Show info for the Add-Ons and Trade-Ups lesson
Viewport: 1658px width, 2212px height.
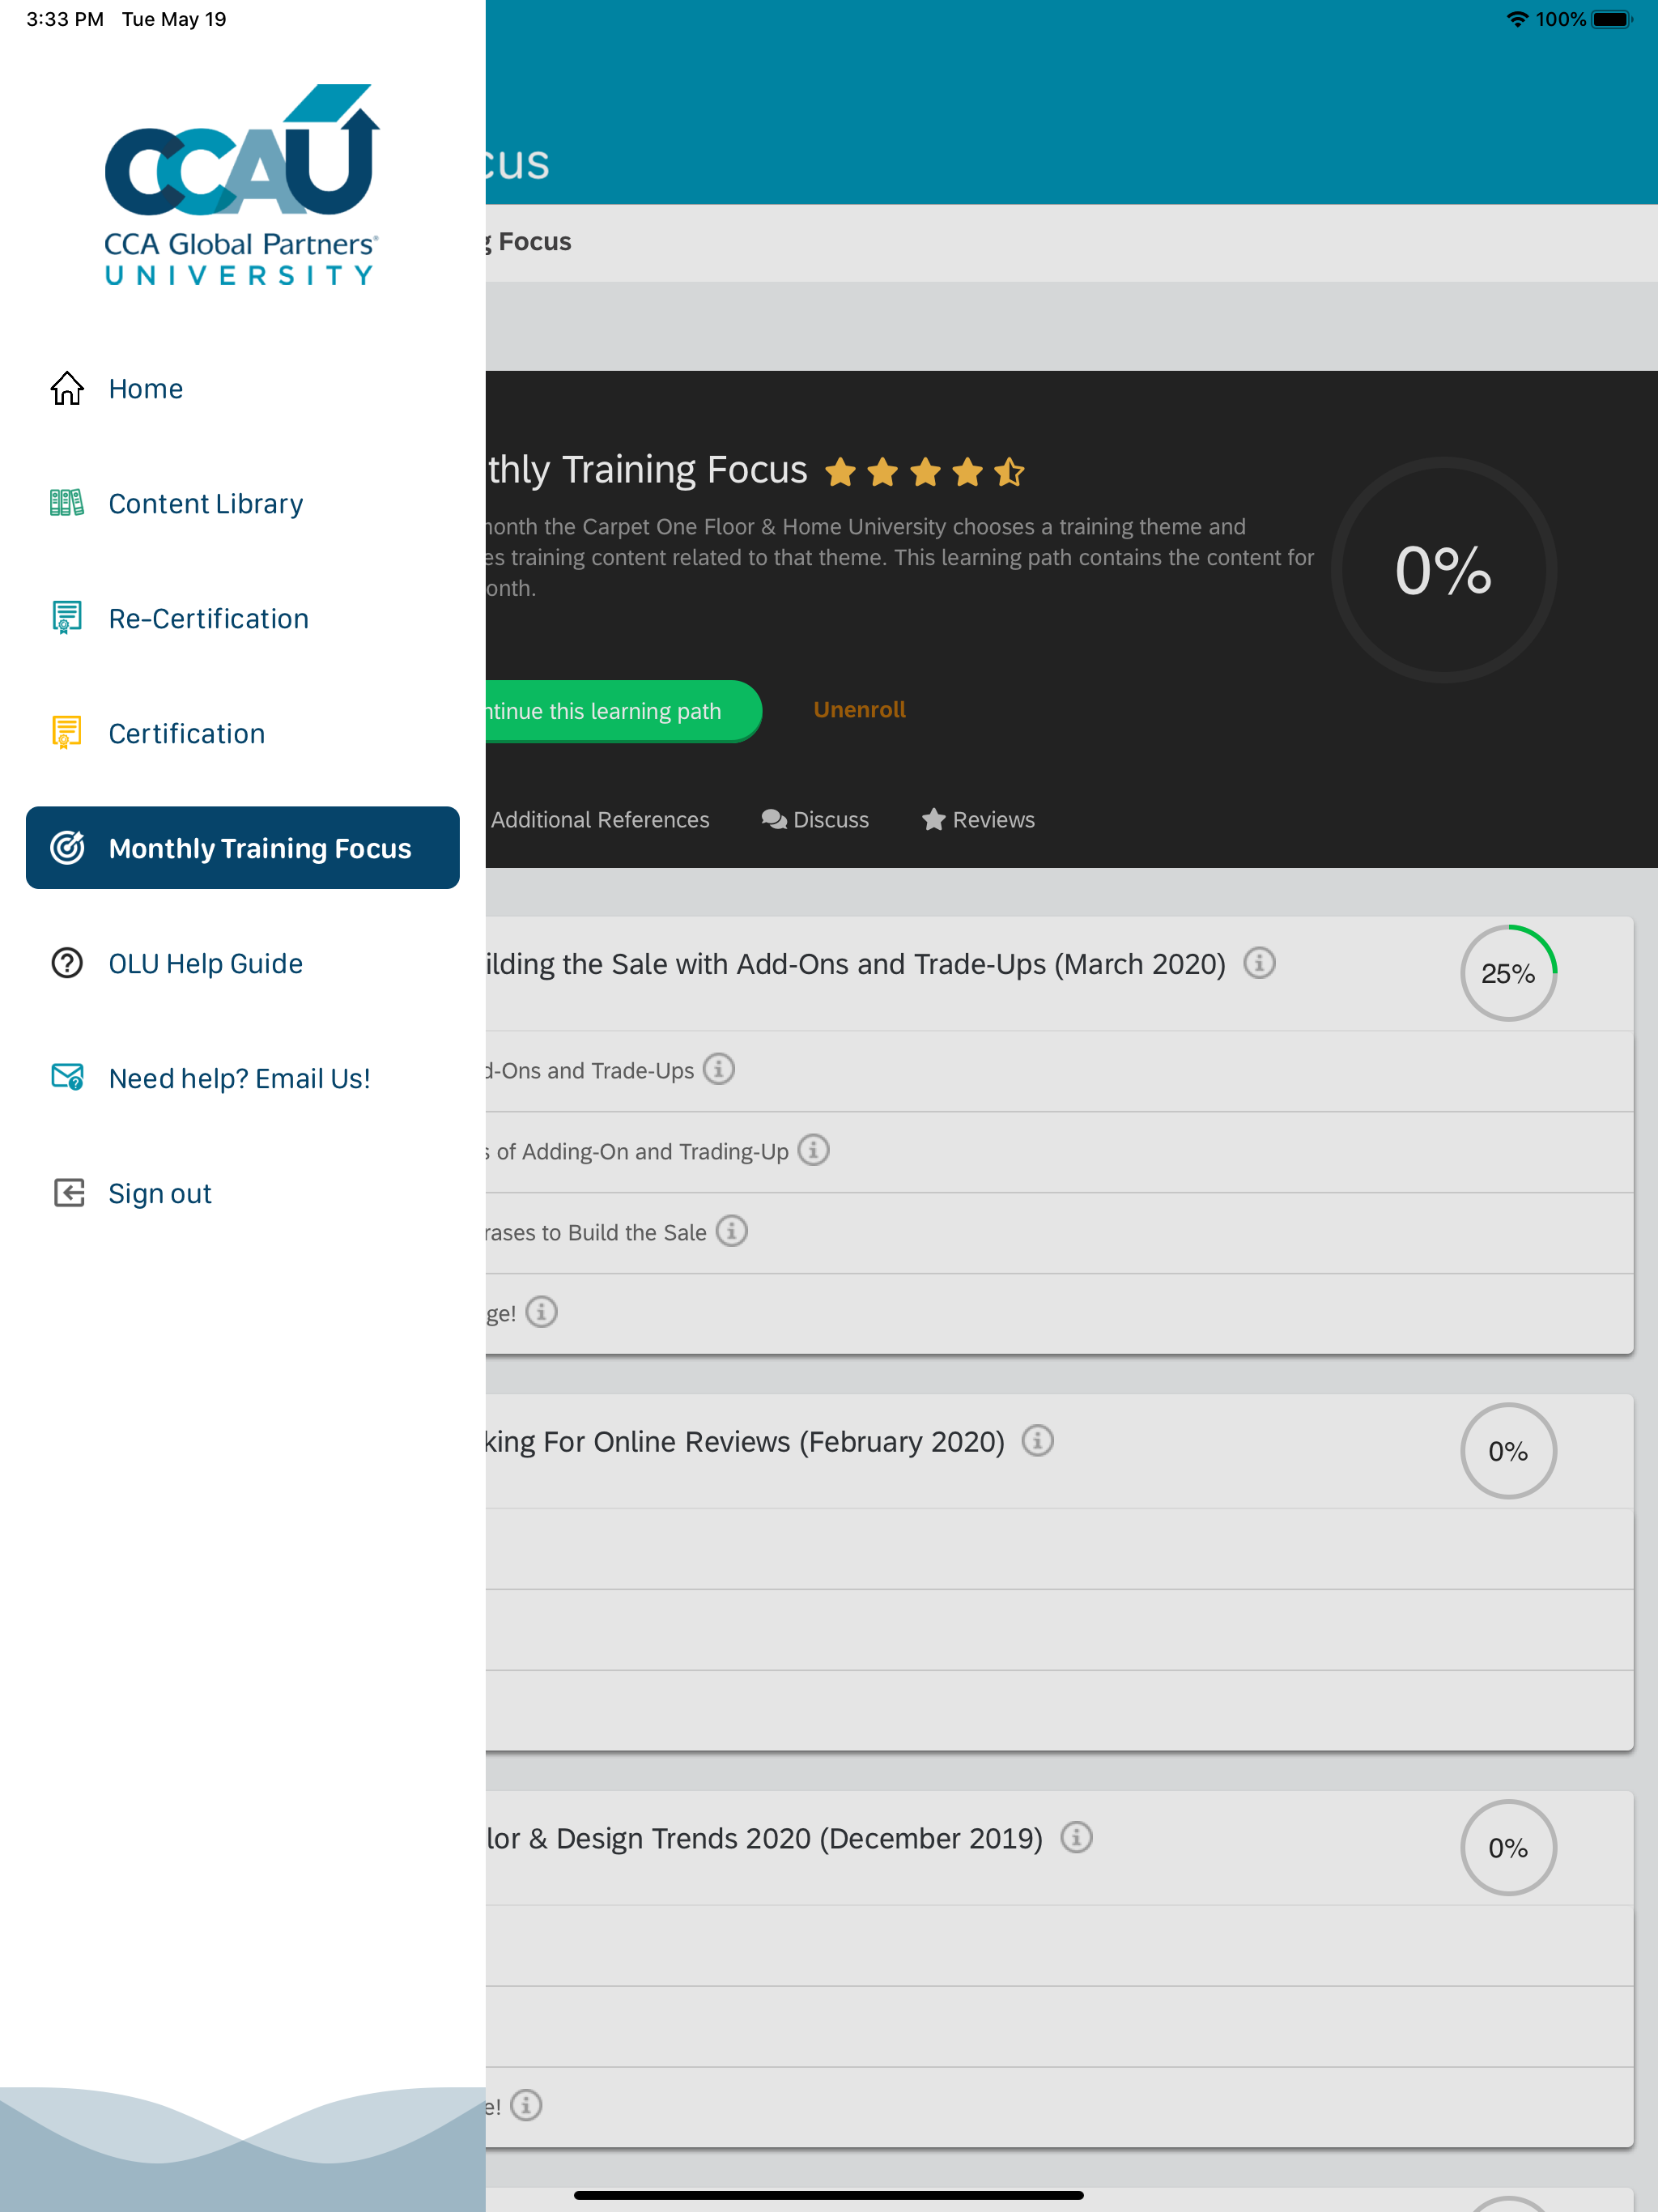tap(718, 1069)
